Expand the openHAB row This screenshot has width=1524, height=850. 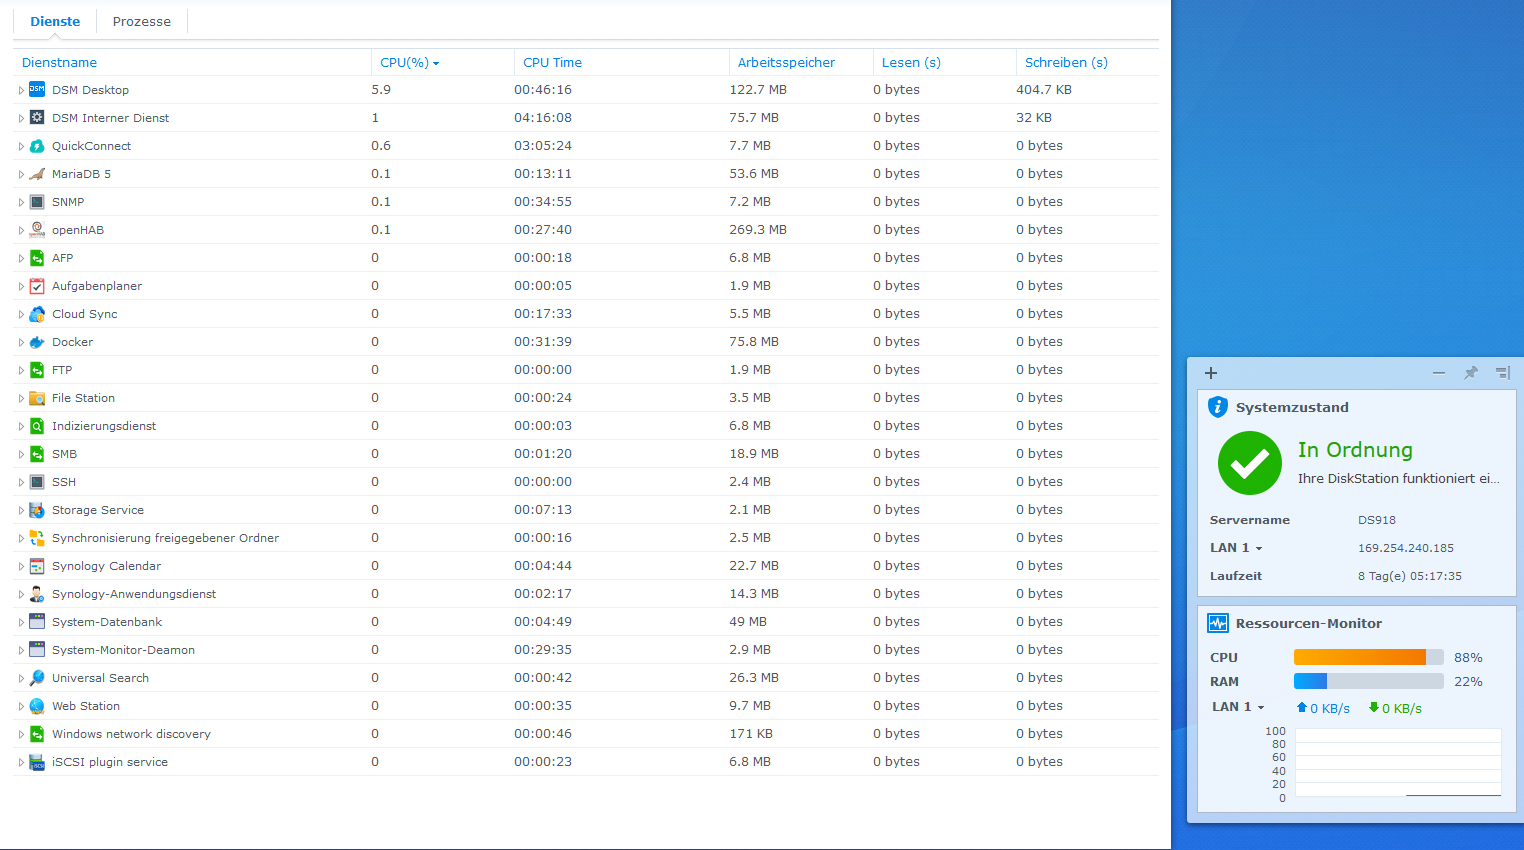(x=21, y=230)
